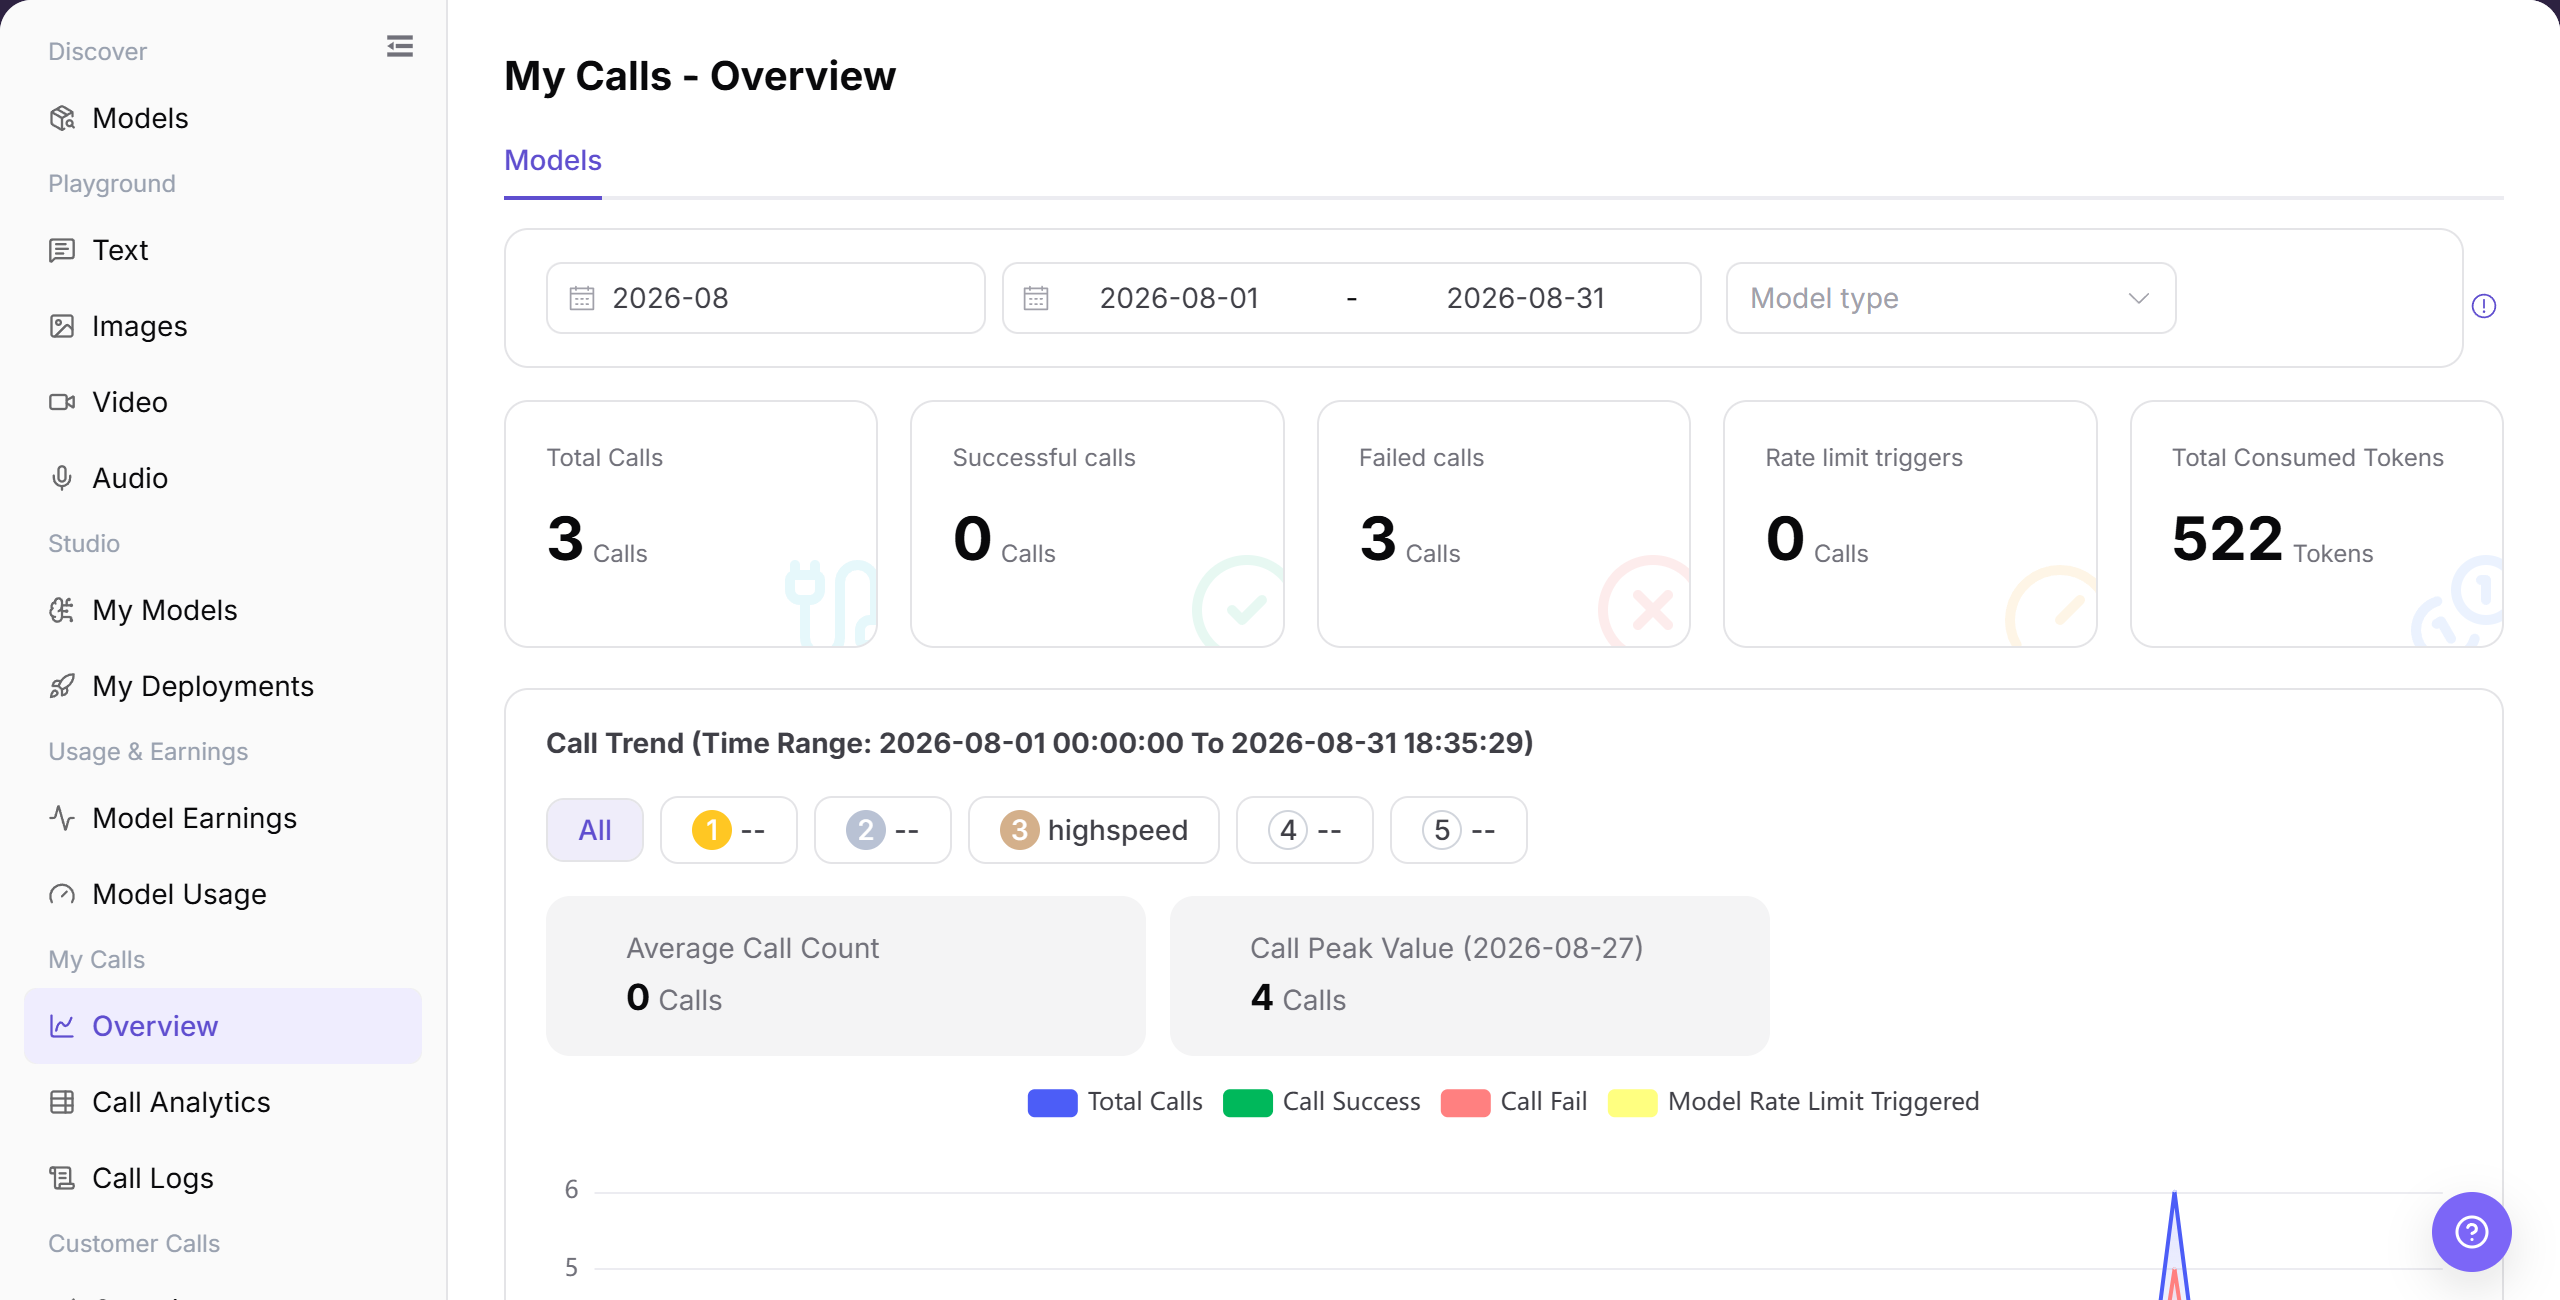Image resolution: width=2560 pixels, height=1300 pixels.
Task: Switch to the Models tab
Action: pyautogui.click(x=553, y=160)
